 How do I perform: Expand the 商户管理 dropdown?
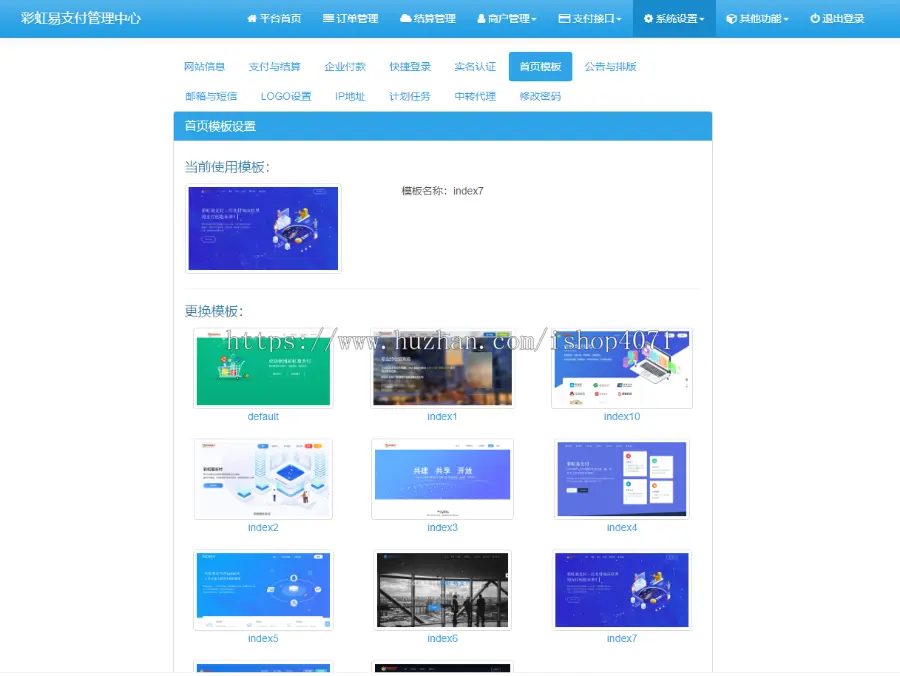click(507, 18)
